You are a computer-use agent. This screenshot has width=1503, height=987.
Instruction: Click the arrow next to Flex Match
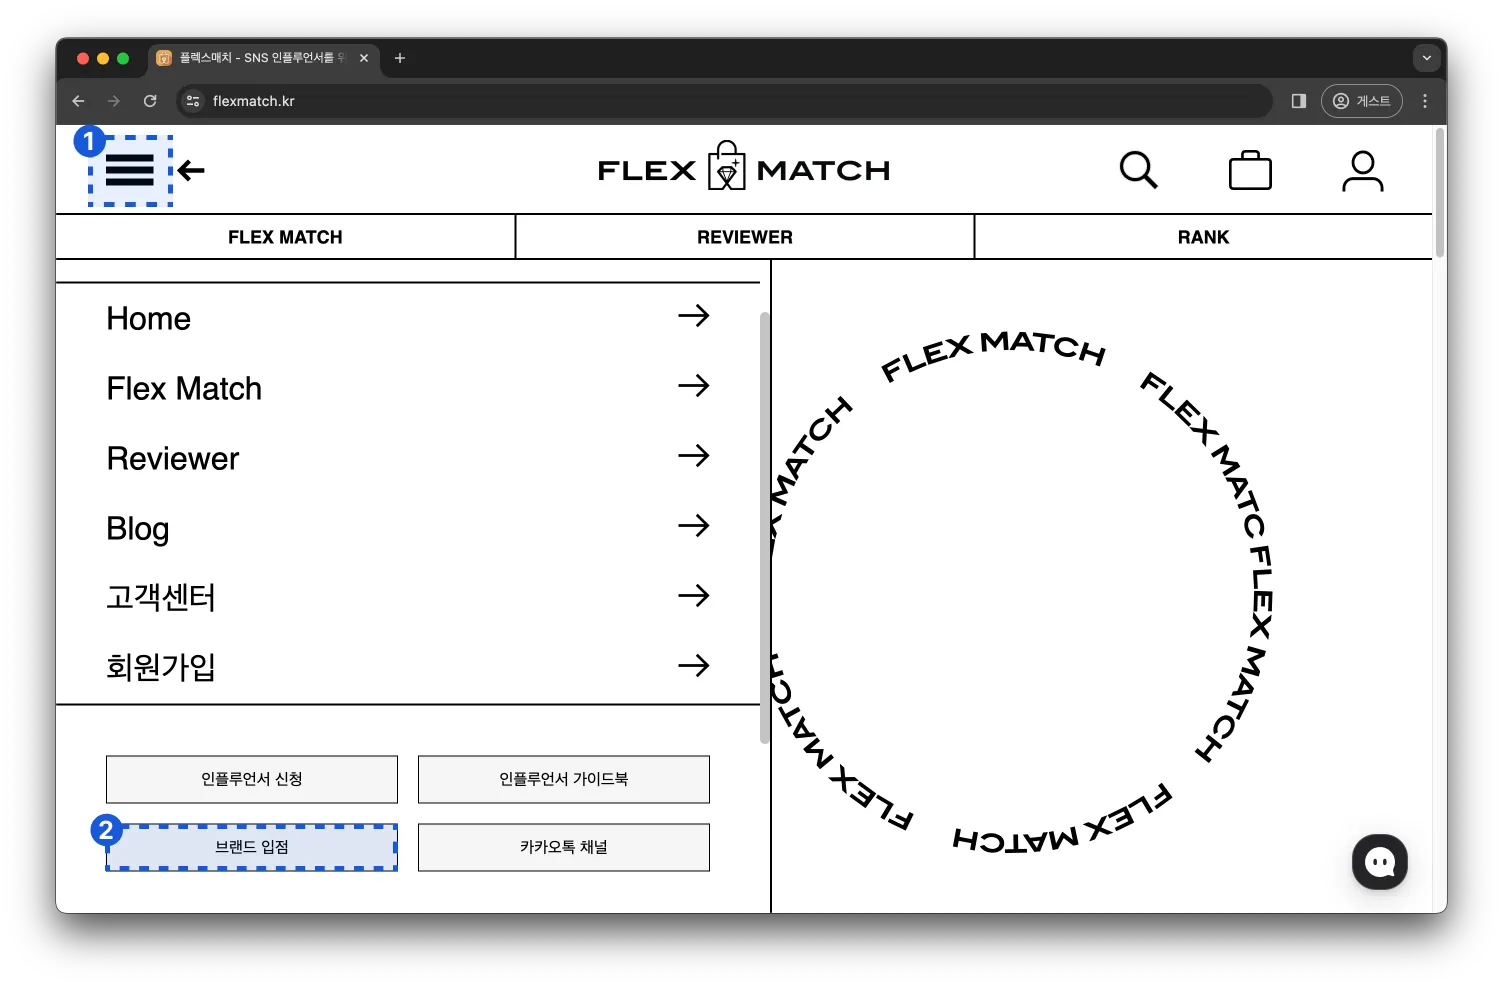694,386
